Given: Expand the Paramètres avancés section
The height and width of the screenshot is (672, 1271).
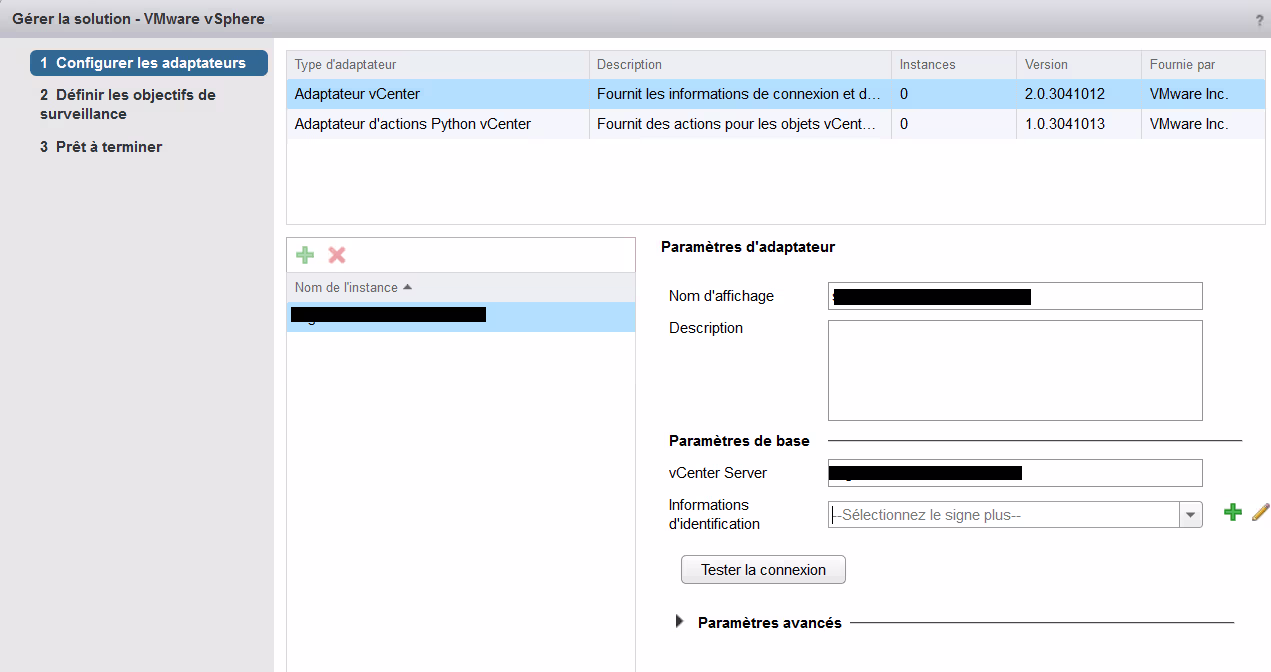Looking at the screenshot, I should (680, 622).
